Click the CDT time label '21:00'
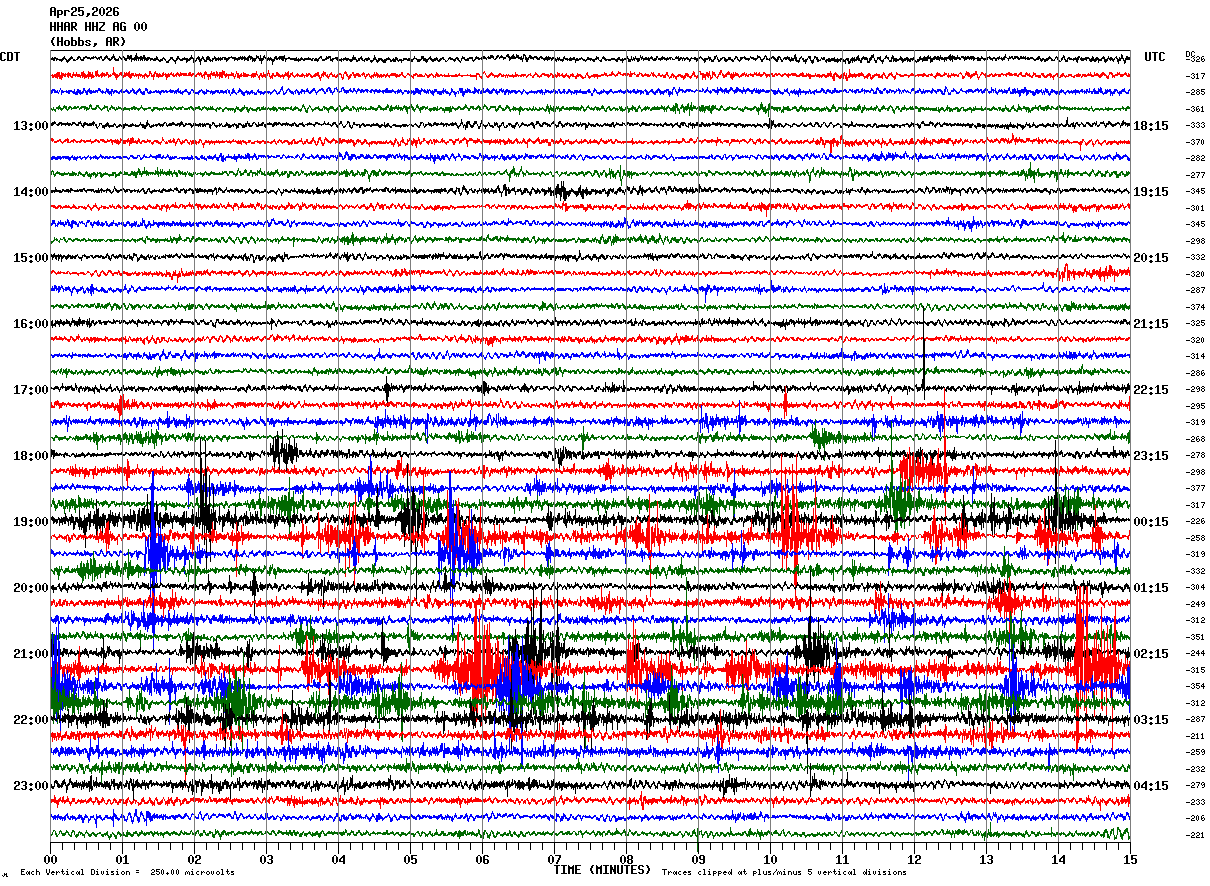The image size is (1210, 886). click(x=31, y=654)
